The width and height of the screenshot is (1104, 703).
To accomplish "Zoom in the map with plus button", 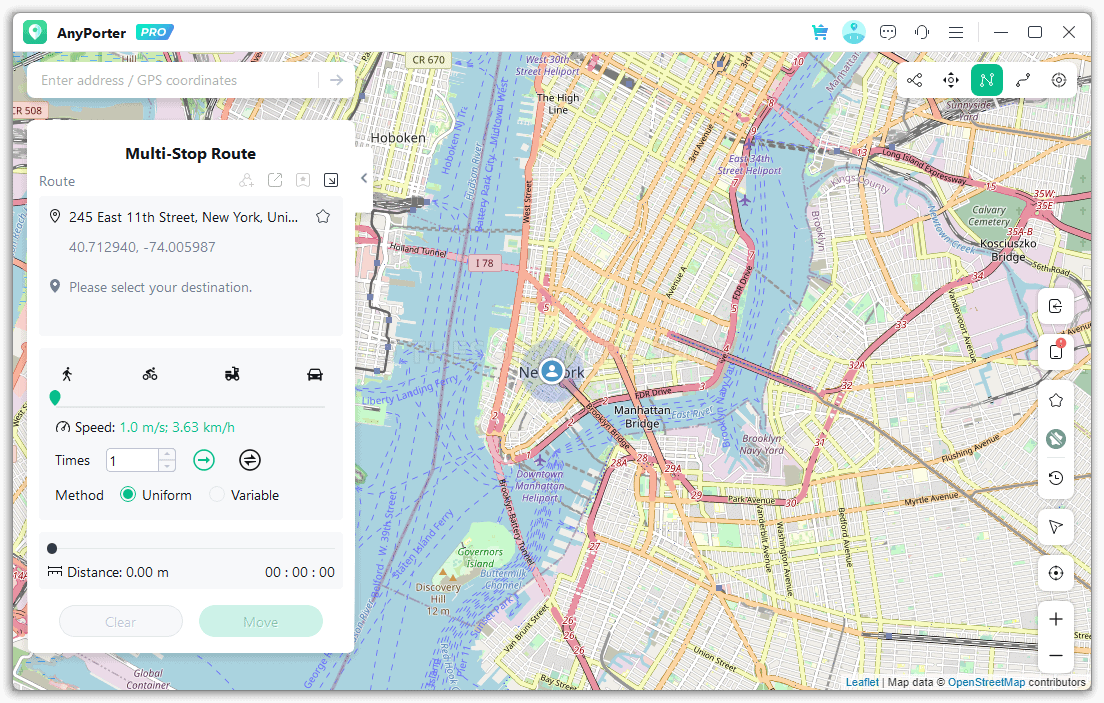I will coord(1055,619).
